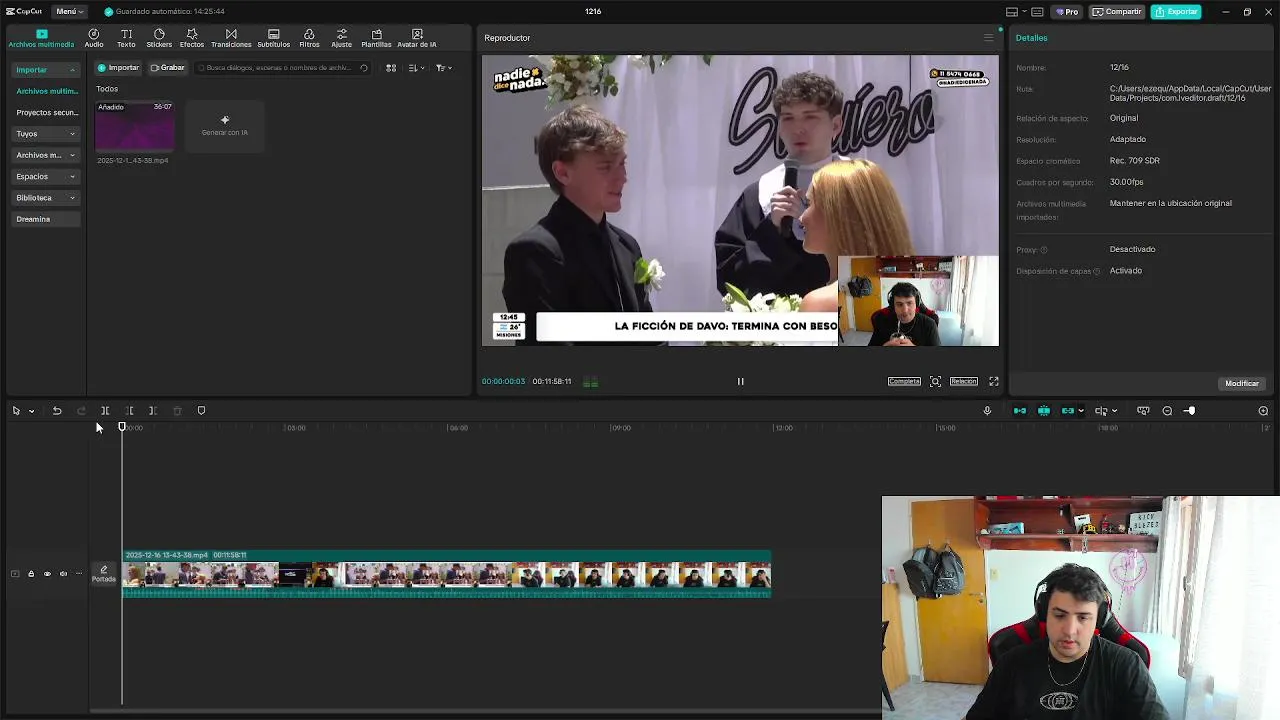Enter fullscreen preview
The image size is (1280, 720).
(994, 381)
